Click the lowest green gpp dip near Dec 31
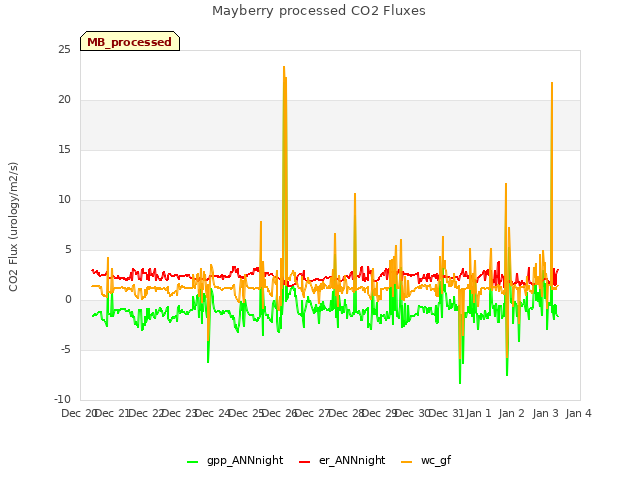The width and height of the screenshot is (640, 480). point(460,383)
